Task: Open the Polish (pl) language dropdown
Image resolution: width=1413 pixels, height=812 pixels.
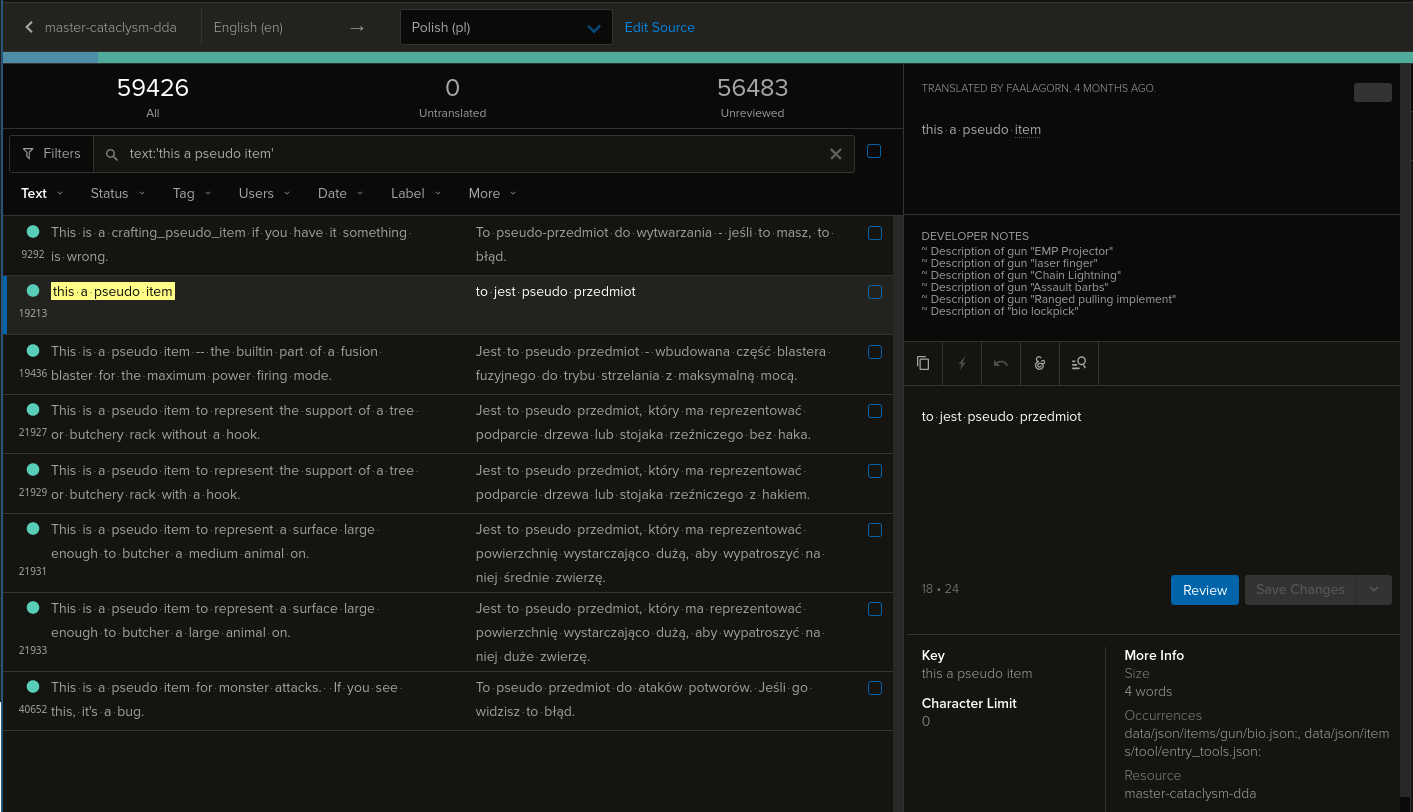Action: pos(505,27)
